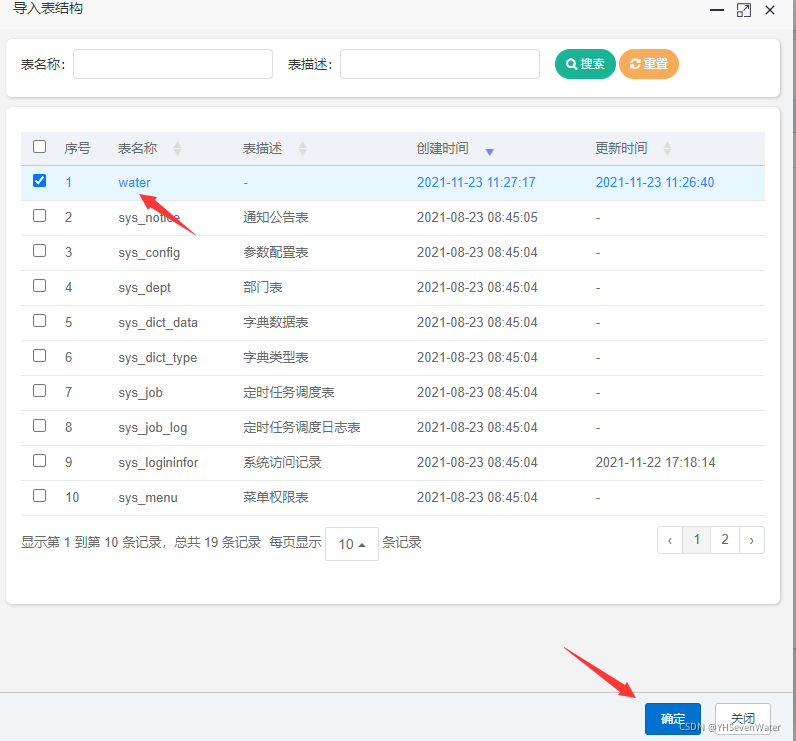Click table name sys_job
796x741 pixels.
tap(141, 393)
